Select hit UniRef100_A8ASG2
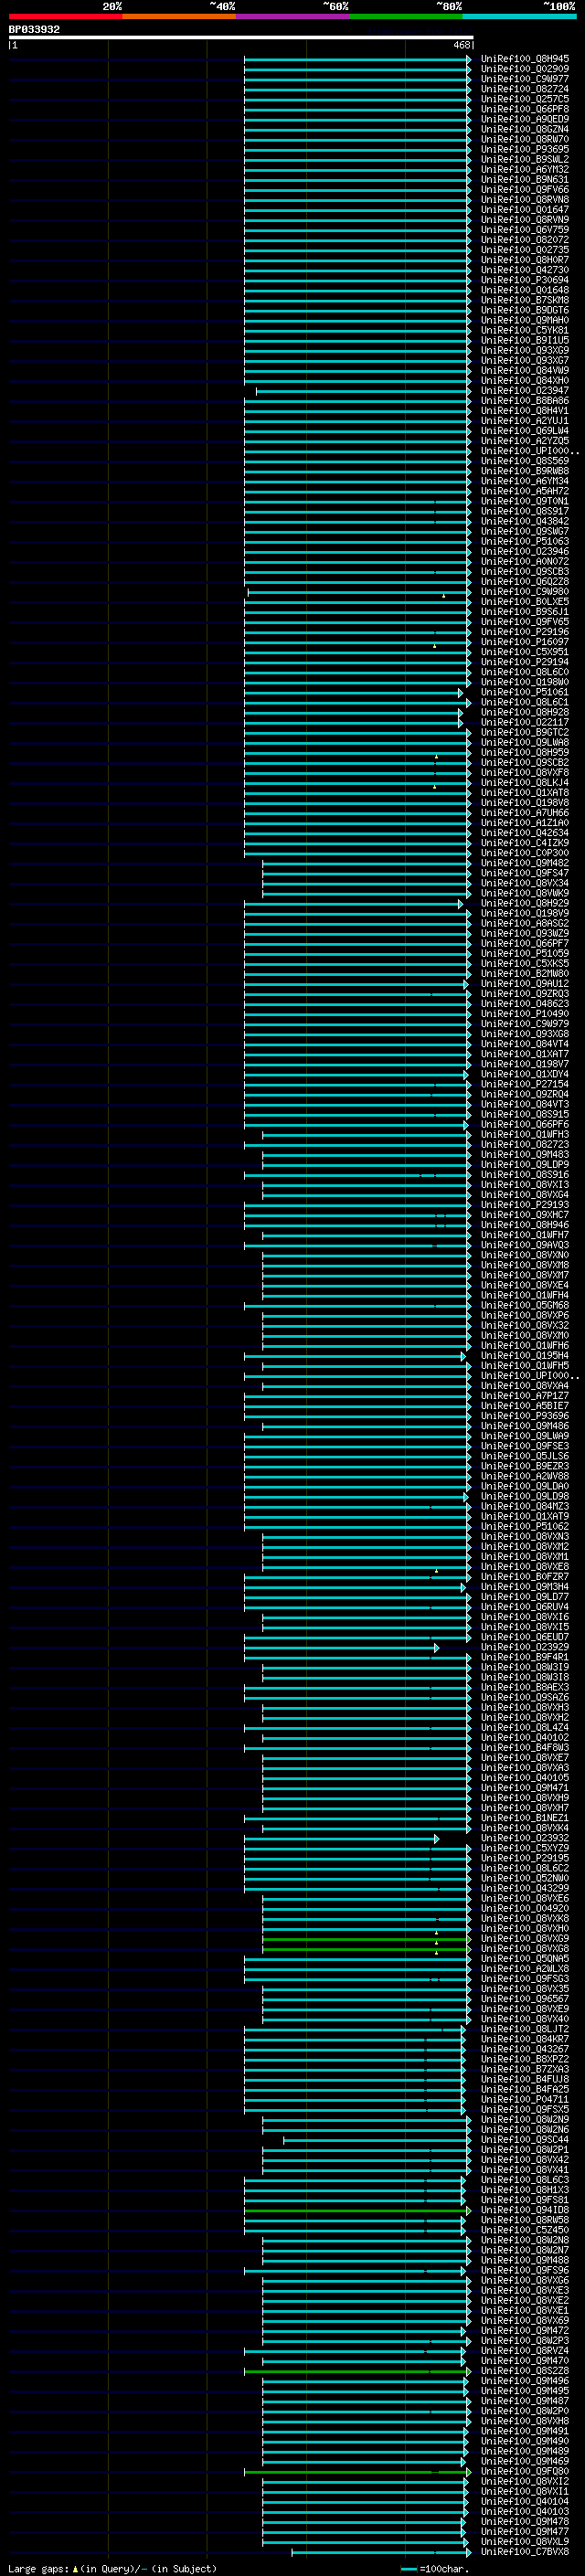Screen dimensions: 585x2576 tap(525, 923)
